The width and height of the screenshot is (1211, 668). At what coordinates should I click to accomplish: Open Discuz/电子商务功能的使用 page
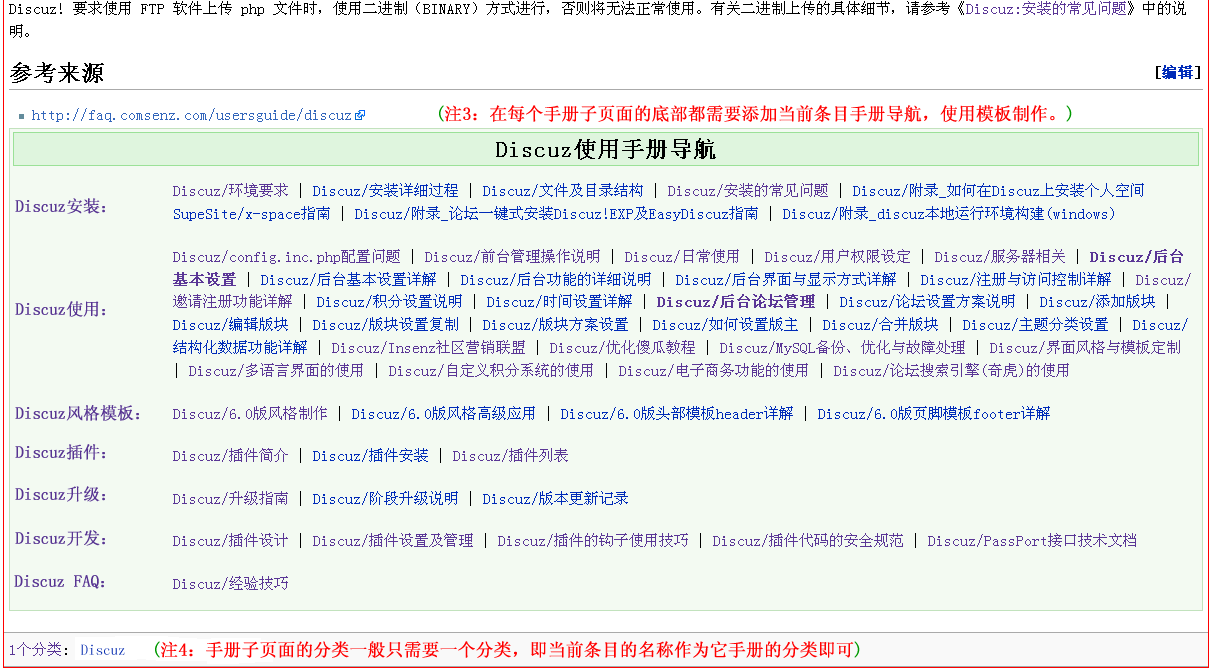[x=713, y=370]
